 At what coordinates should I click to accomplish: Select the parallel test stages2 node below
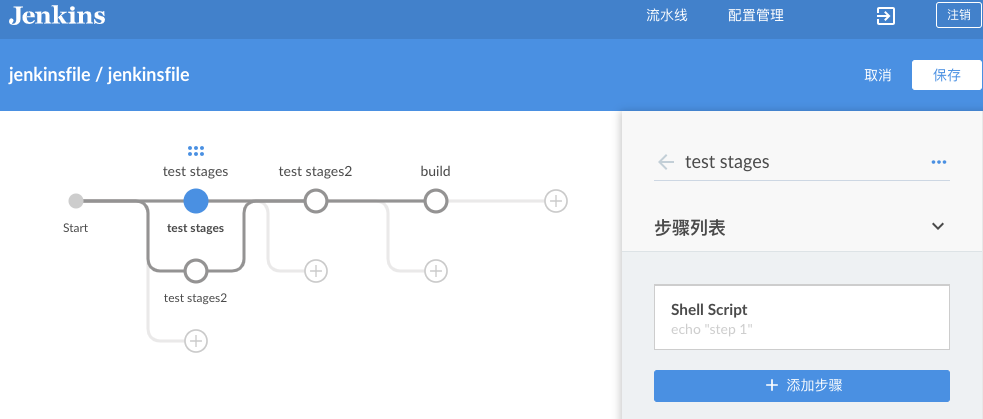[196, 271]
